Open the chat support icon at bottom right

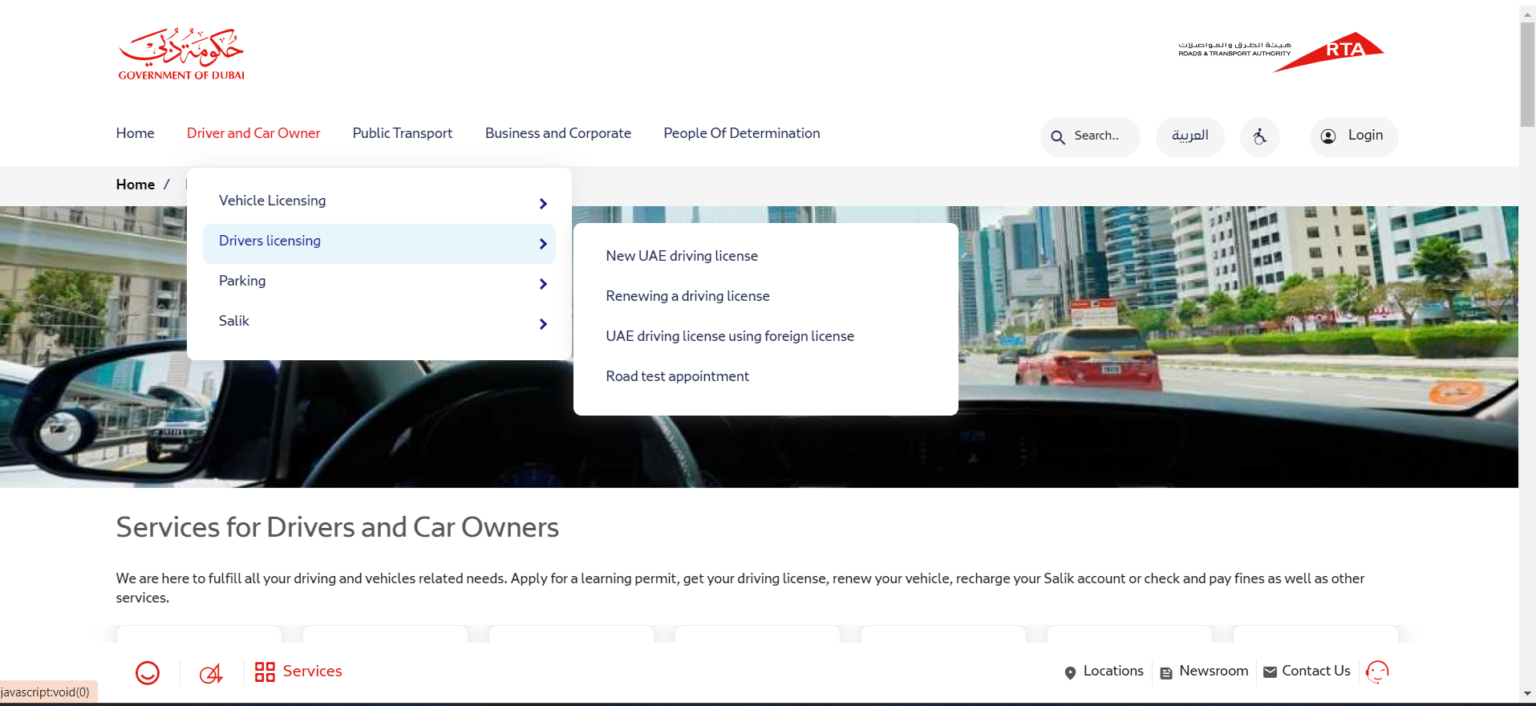click(x=1377, y=672)
